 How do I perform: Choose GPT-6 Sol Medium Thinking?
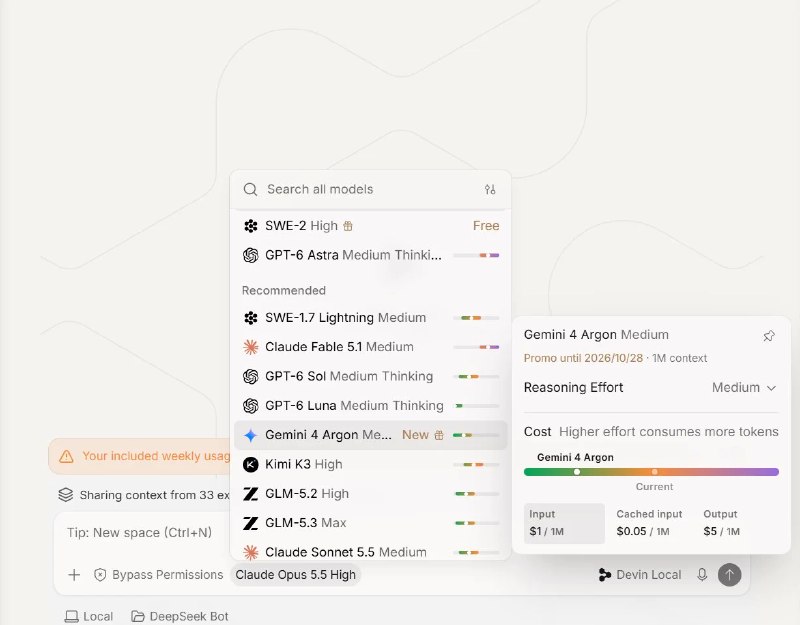371,377
